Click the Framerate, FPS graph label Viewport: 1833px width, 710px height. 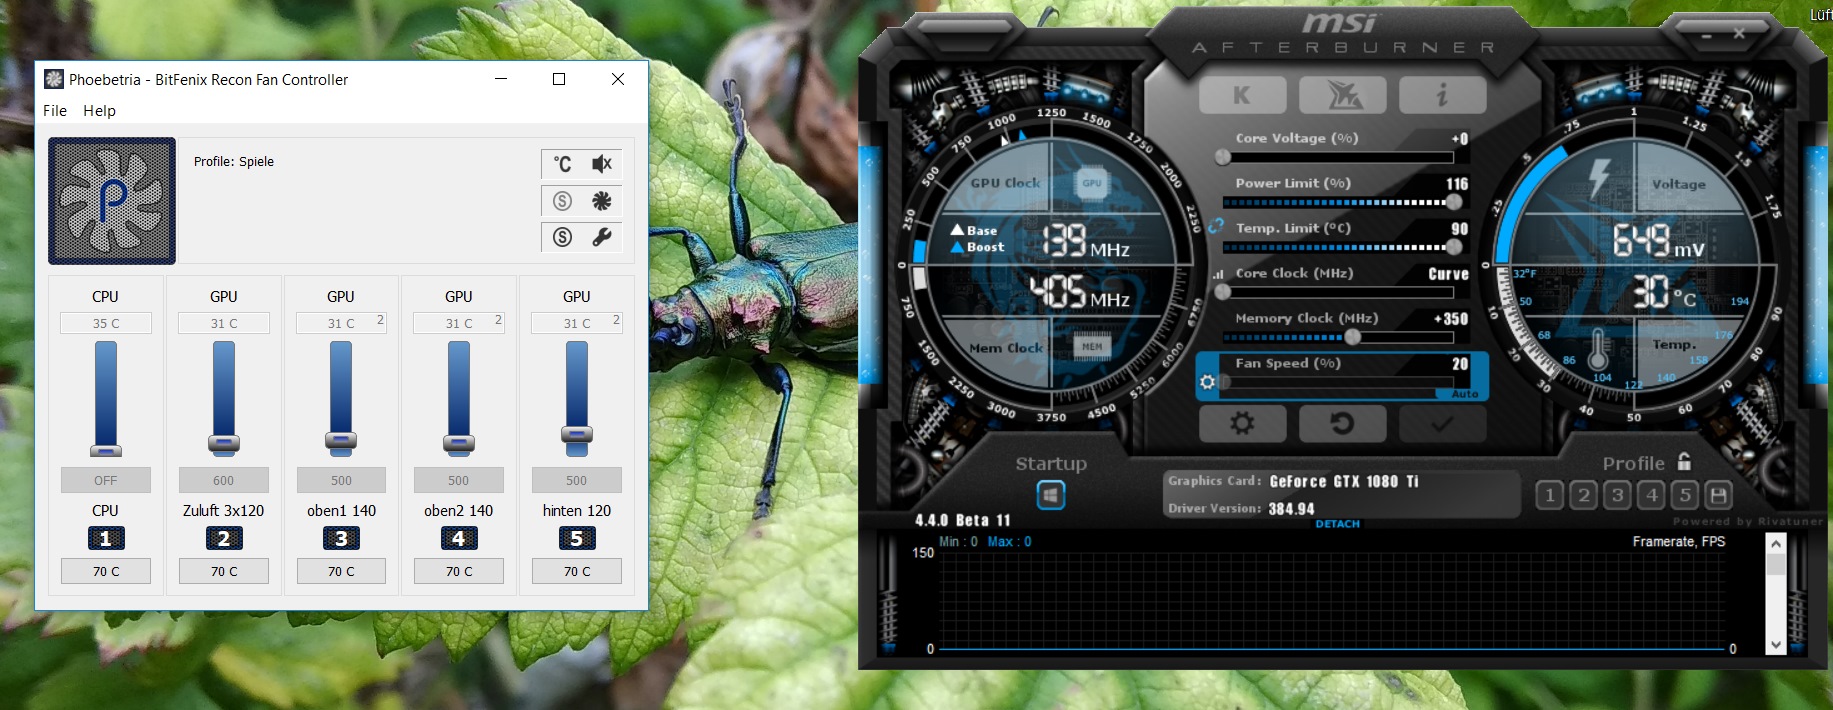tap(1679, 541)
